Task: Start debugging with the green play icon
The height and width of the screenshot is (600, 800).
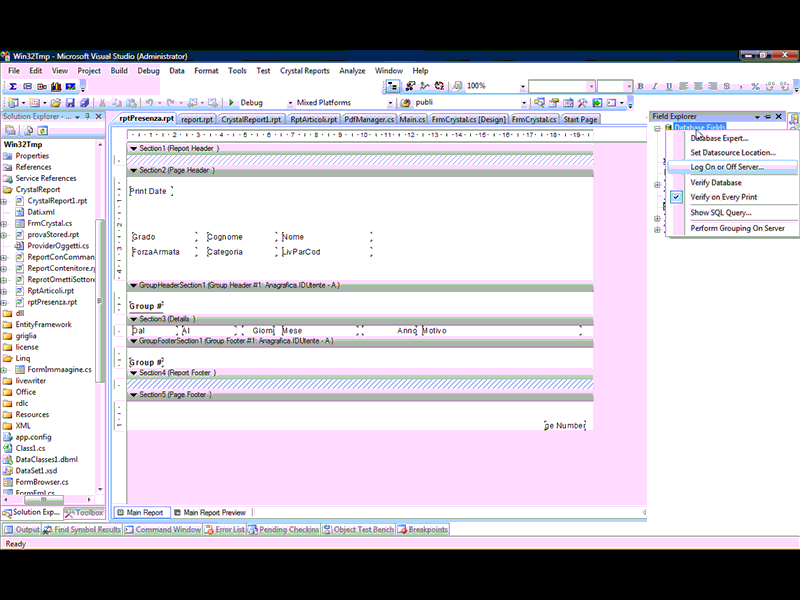Action: click(x=231, y=103)
